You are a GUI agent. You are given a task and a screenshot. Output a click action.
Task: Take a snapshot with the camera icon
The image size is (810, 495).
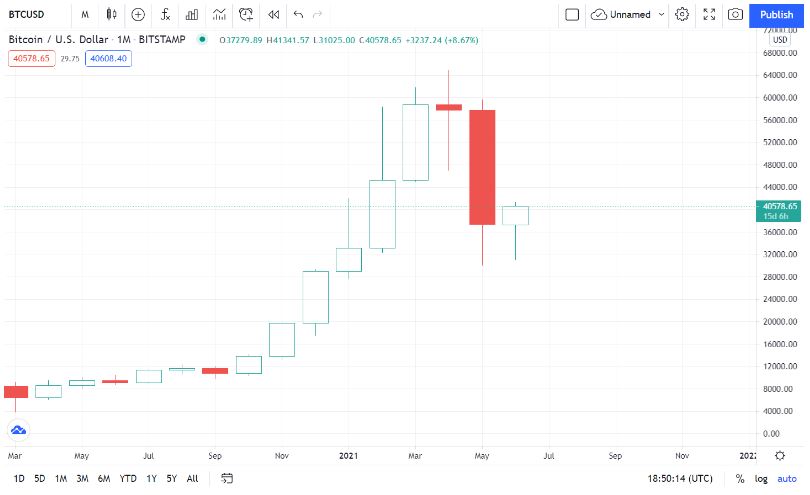click(735, 15)
